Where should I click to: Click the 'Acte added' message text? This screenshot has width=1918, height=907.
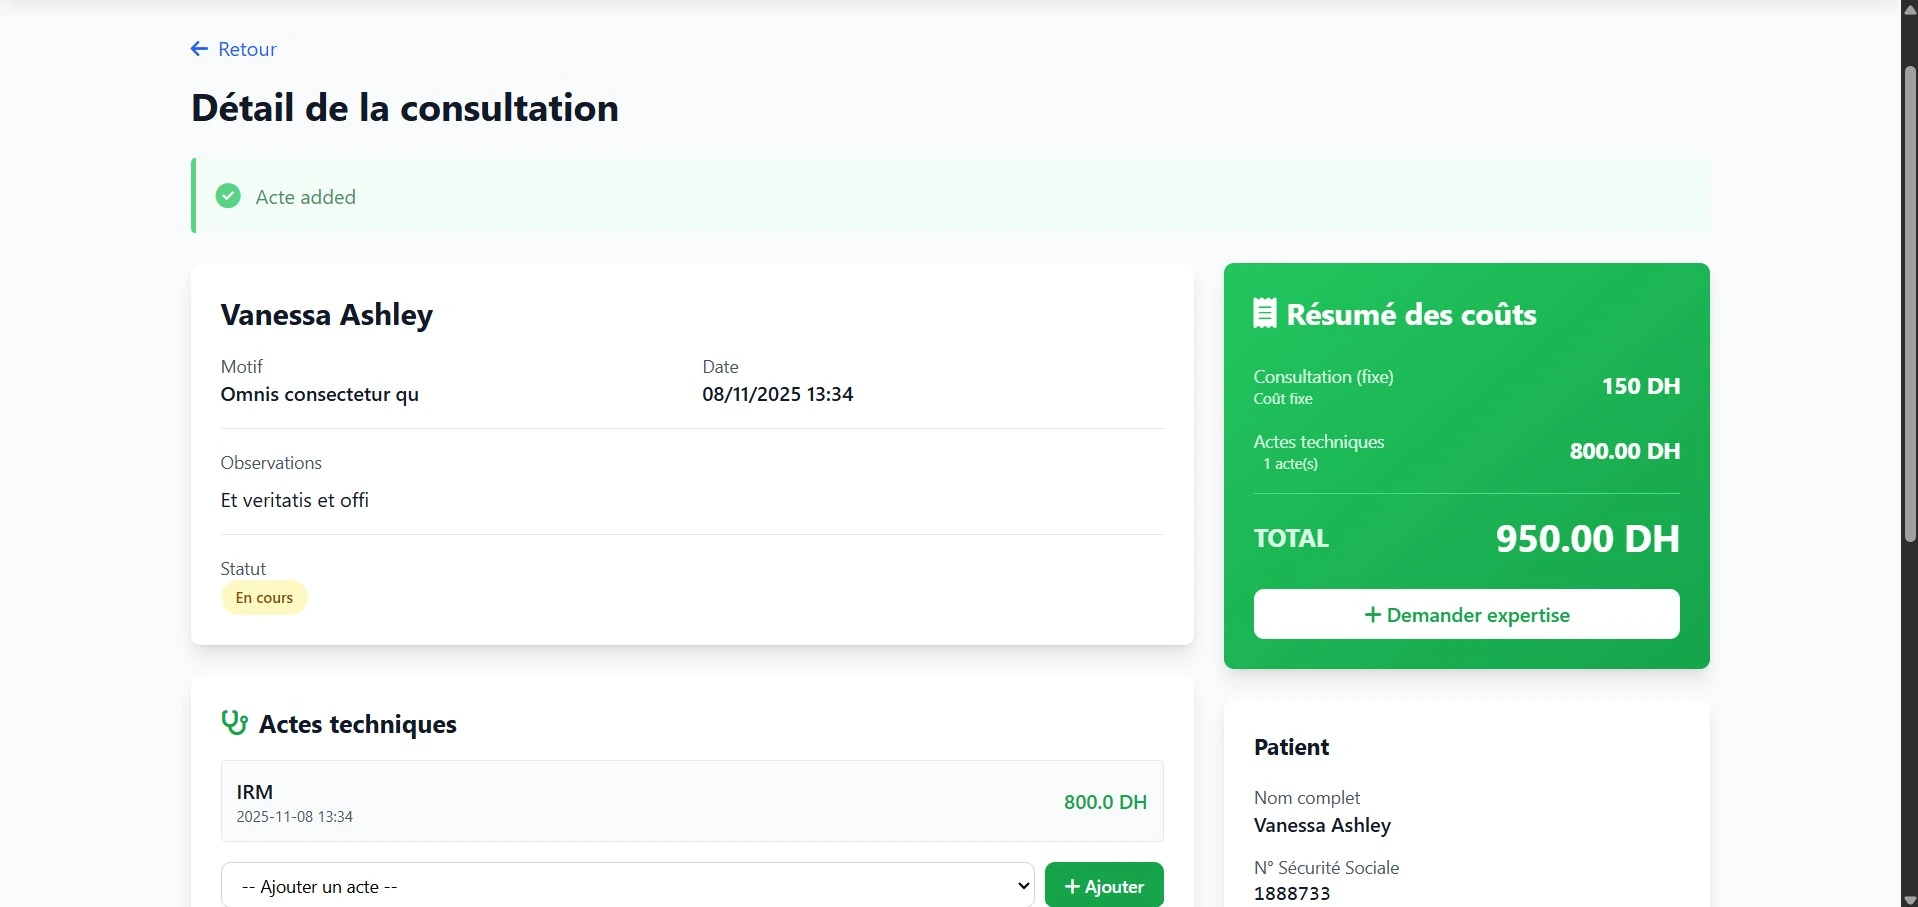click(x=306, y=197)
